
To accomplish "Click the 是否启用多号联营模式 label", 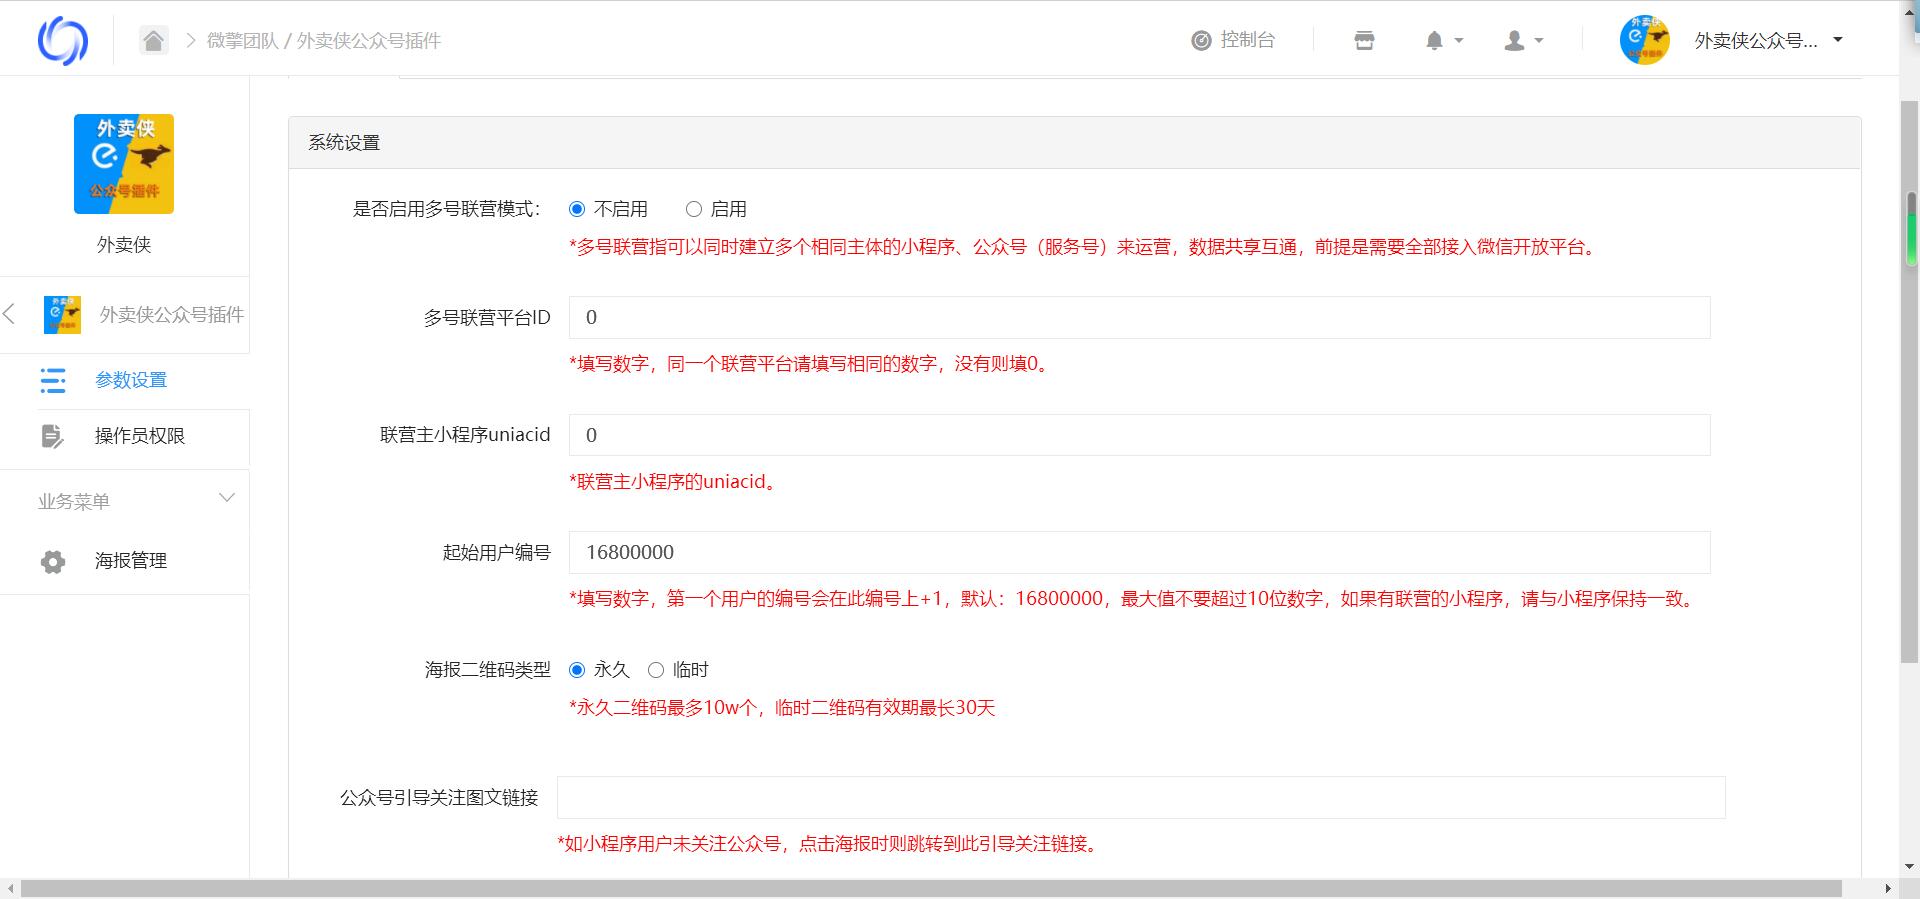I will 446,209.
